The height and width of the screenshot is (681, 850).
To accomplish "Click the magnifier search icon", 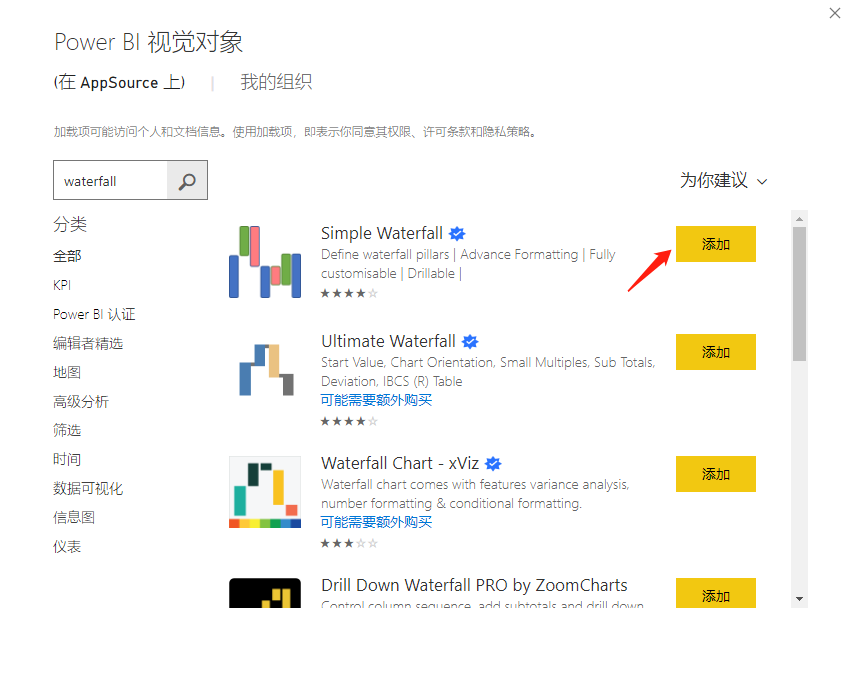I will pyautogui.click(x=187, y=181).
